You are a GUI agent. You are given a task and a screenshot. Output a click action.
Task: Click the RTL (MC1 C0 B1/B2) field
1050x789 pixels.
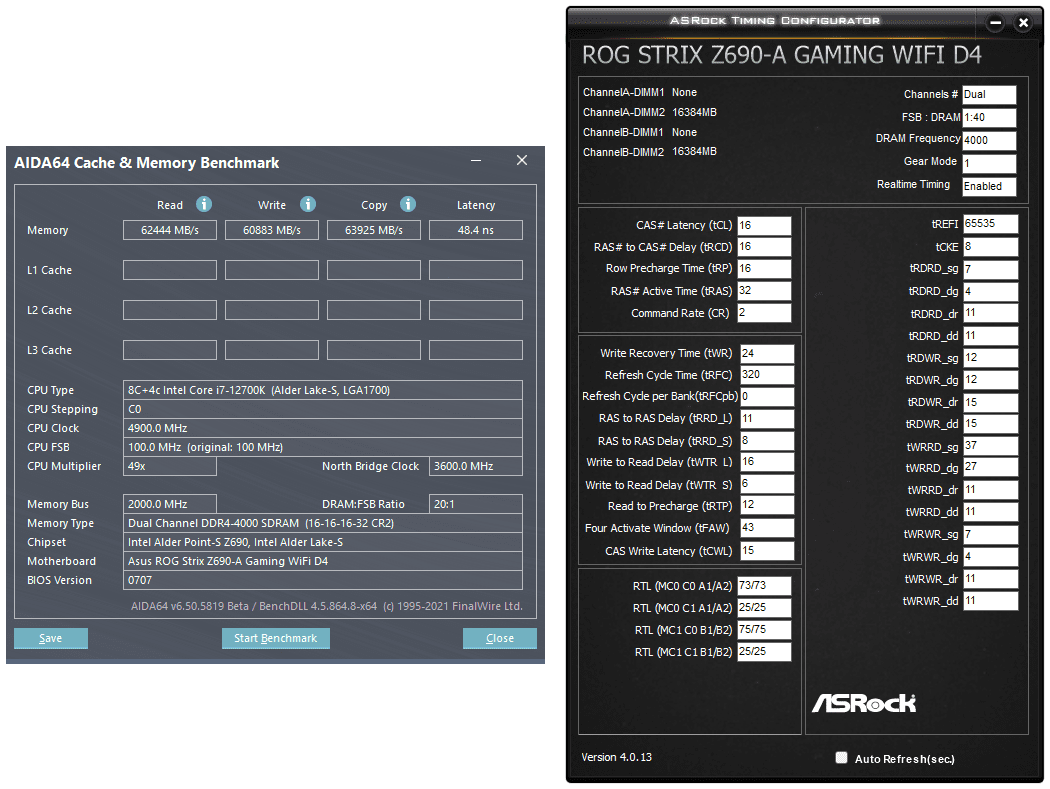764,630
